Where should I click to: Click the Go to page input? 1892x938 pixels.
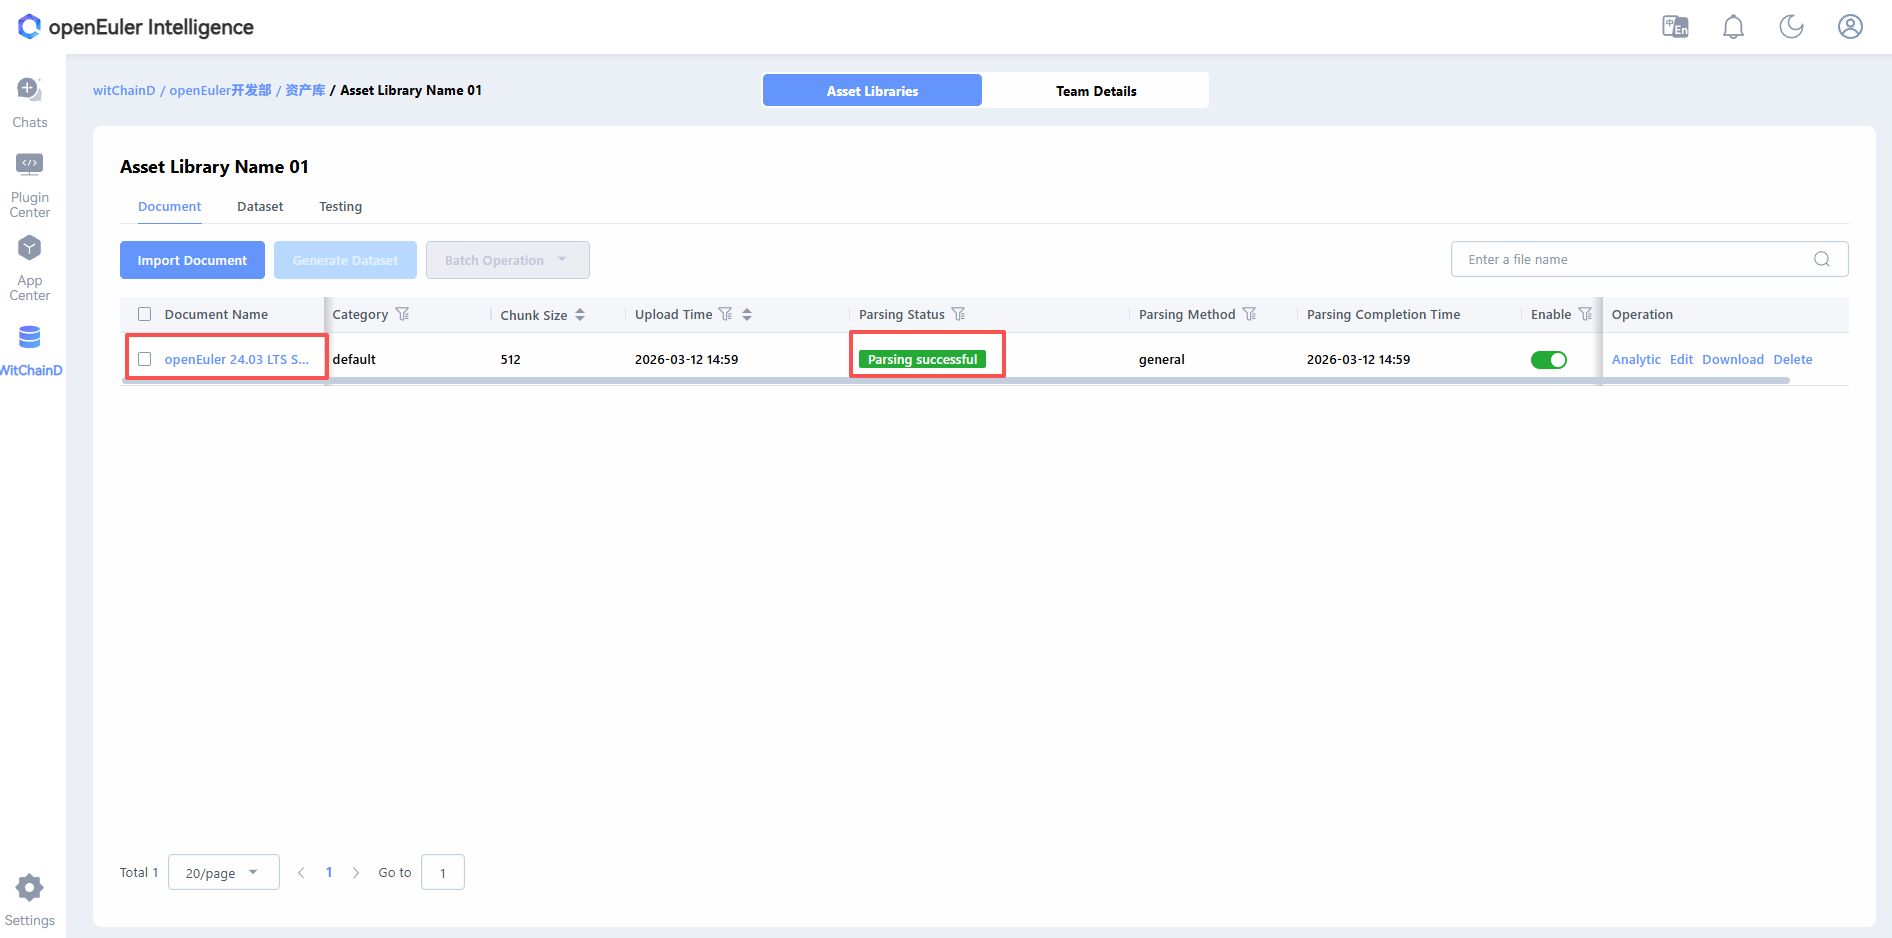pos(443,873)
